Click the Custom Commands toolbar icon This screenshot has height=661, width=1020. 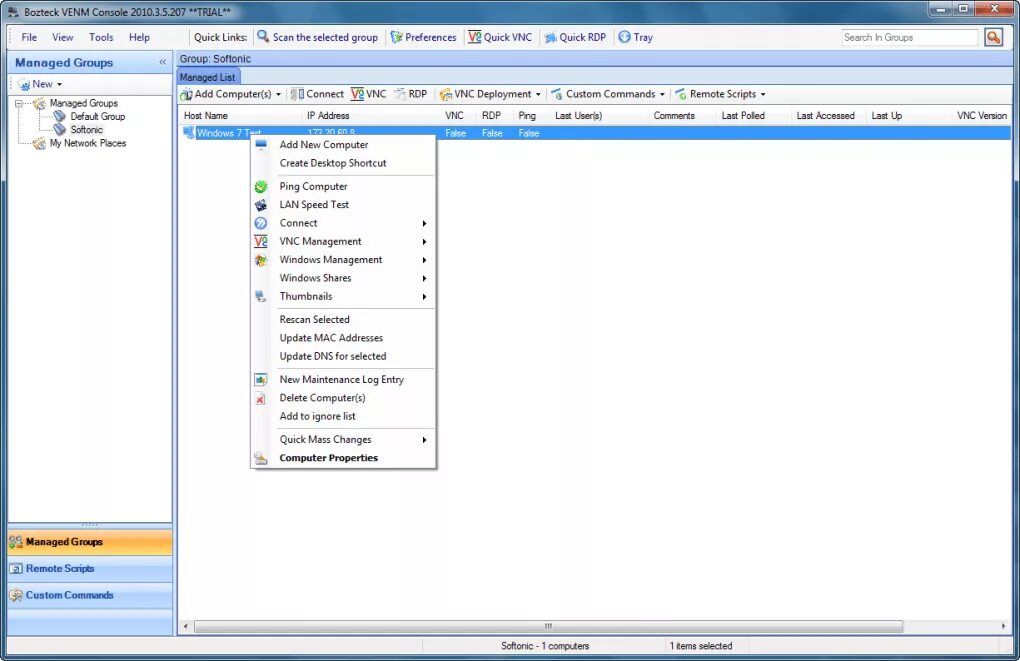click(x=557, y=94)
